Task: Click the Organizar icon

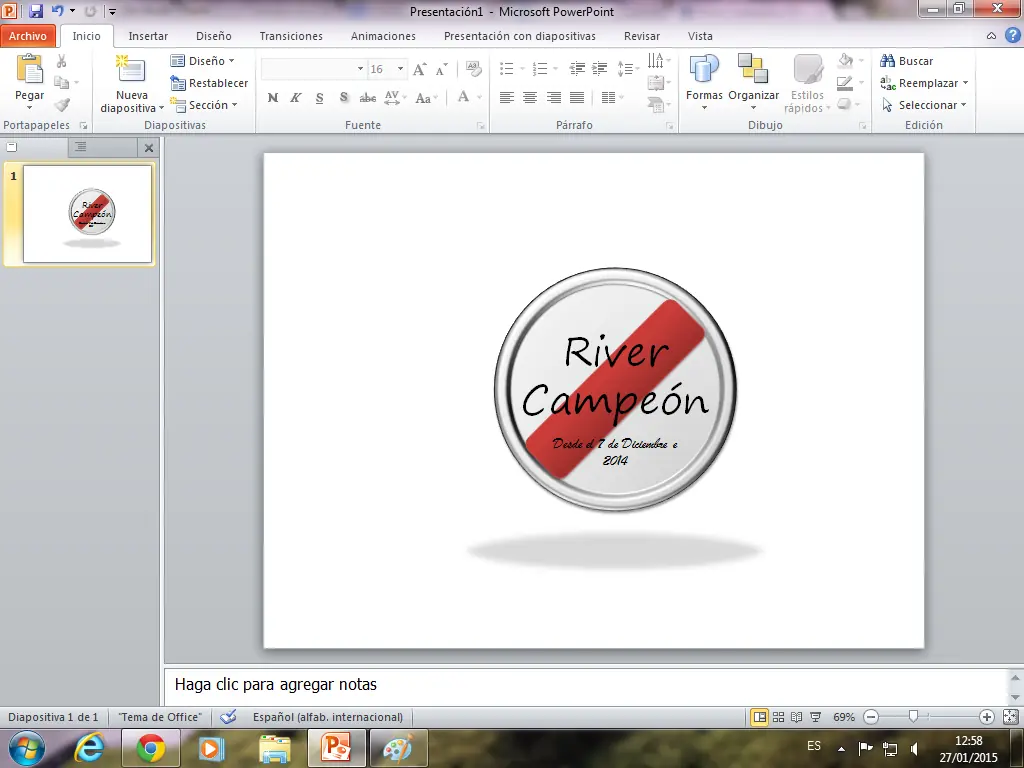Action: point(753,68)
